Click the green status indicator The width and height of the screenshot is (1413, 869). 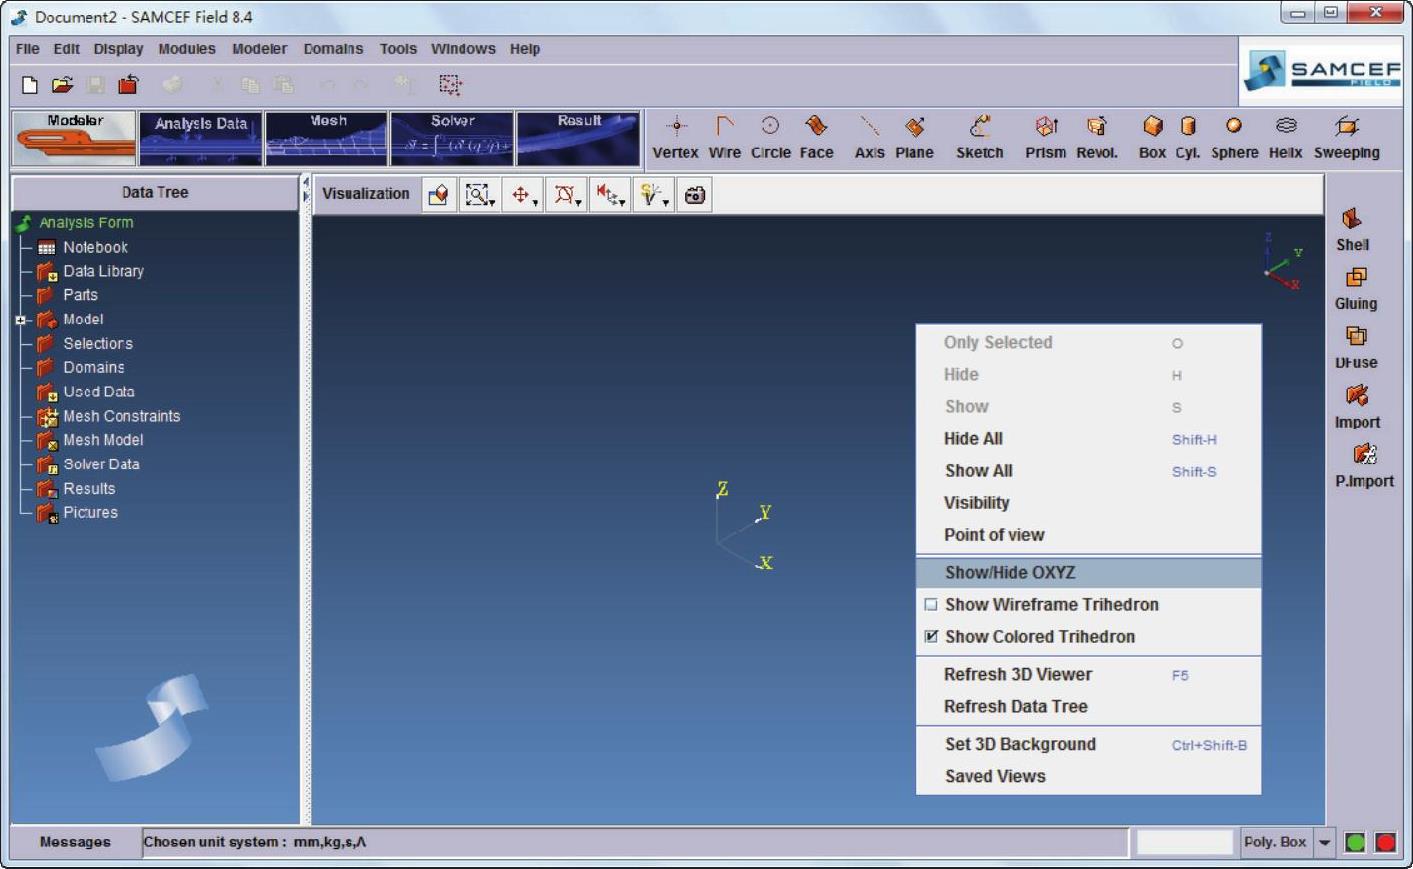[x=1355, y=842]
